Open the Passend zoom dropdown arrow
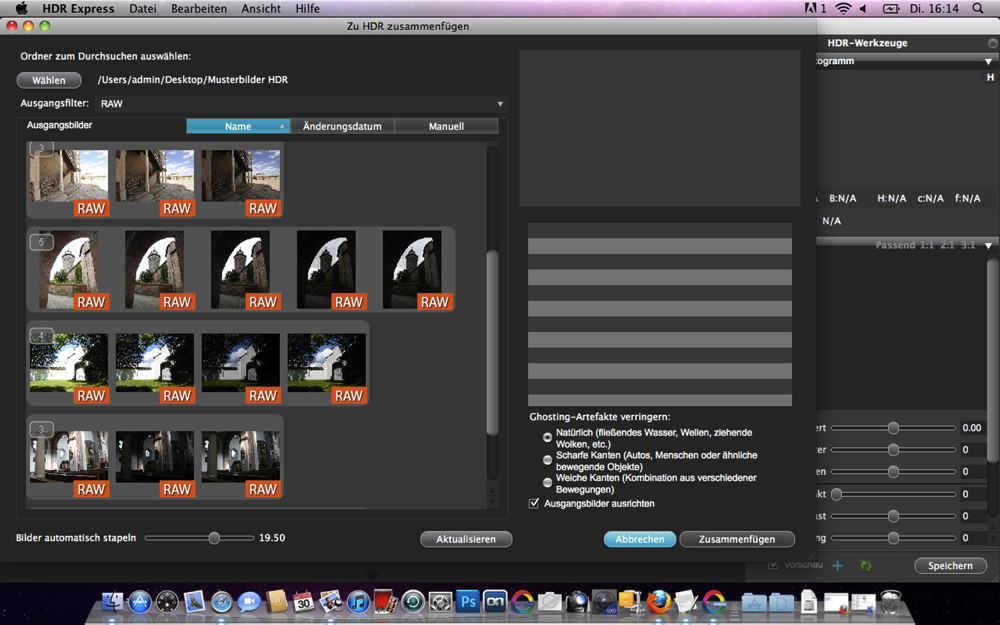 (x=989, y=246)
